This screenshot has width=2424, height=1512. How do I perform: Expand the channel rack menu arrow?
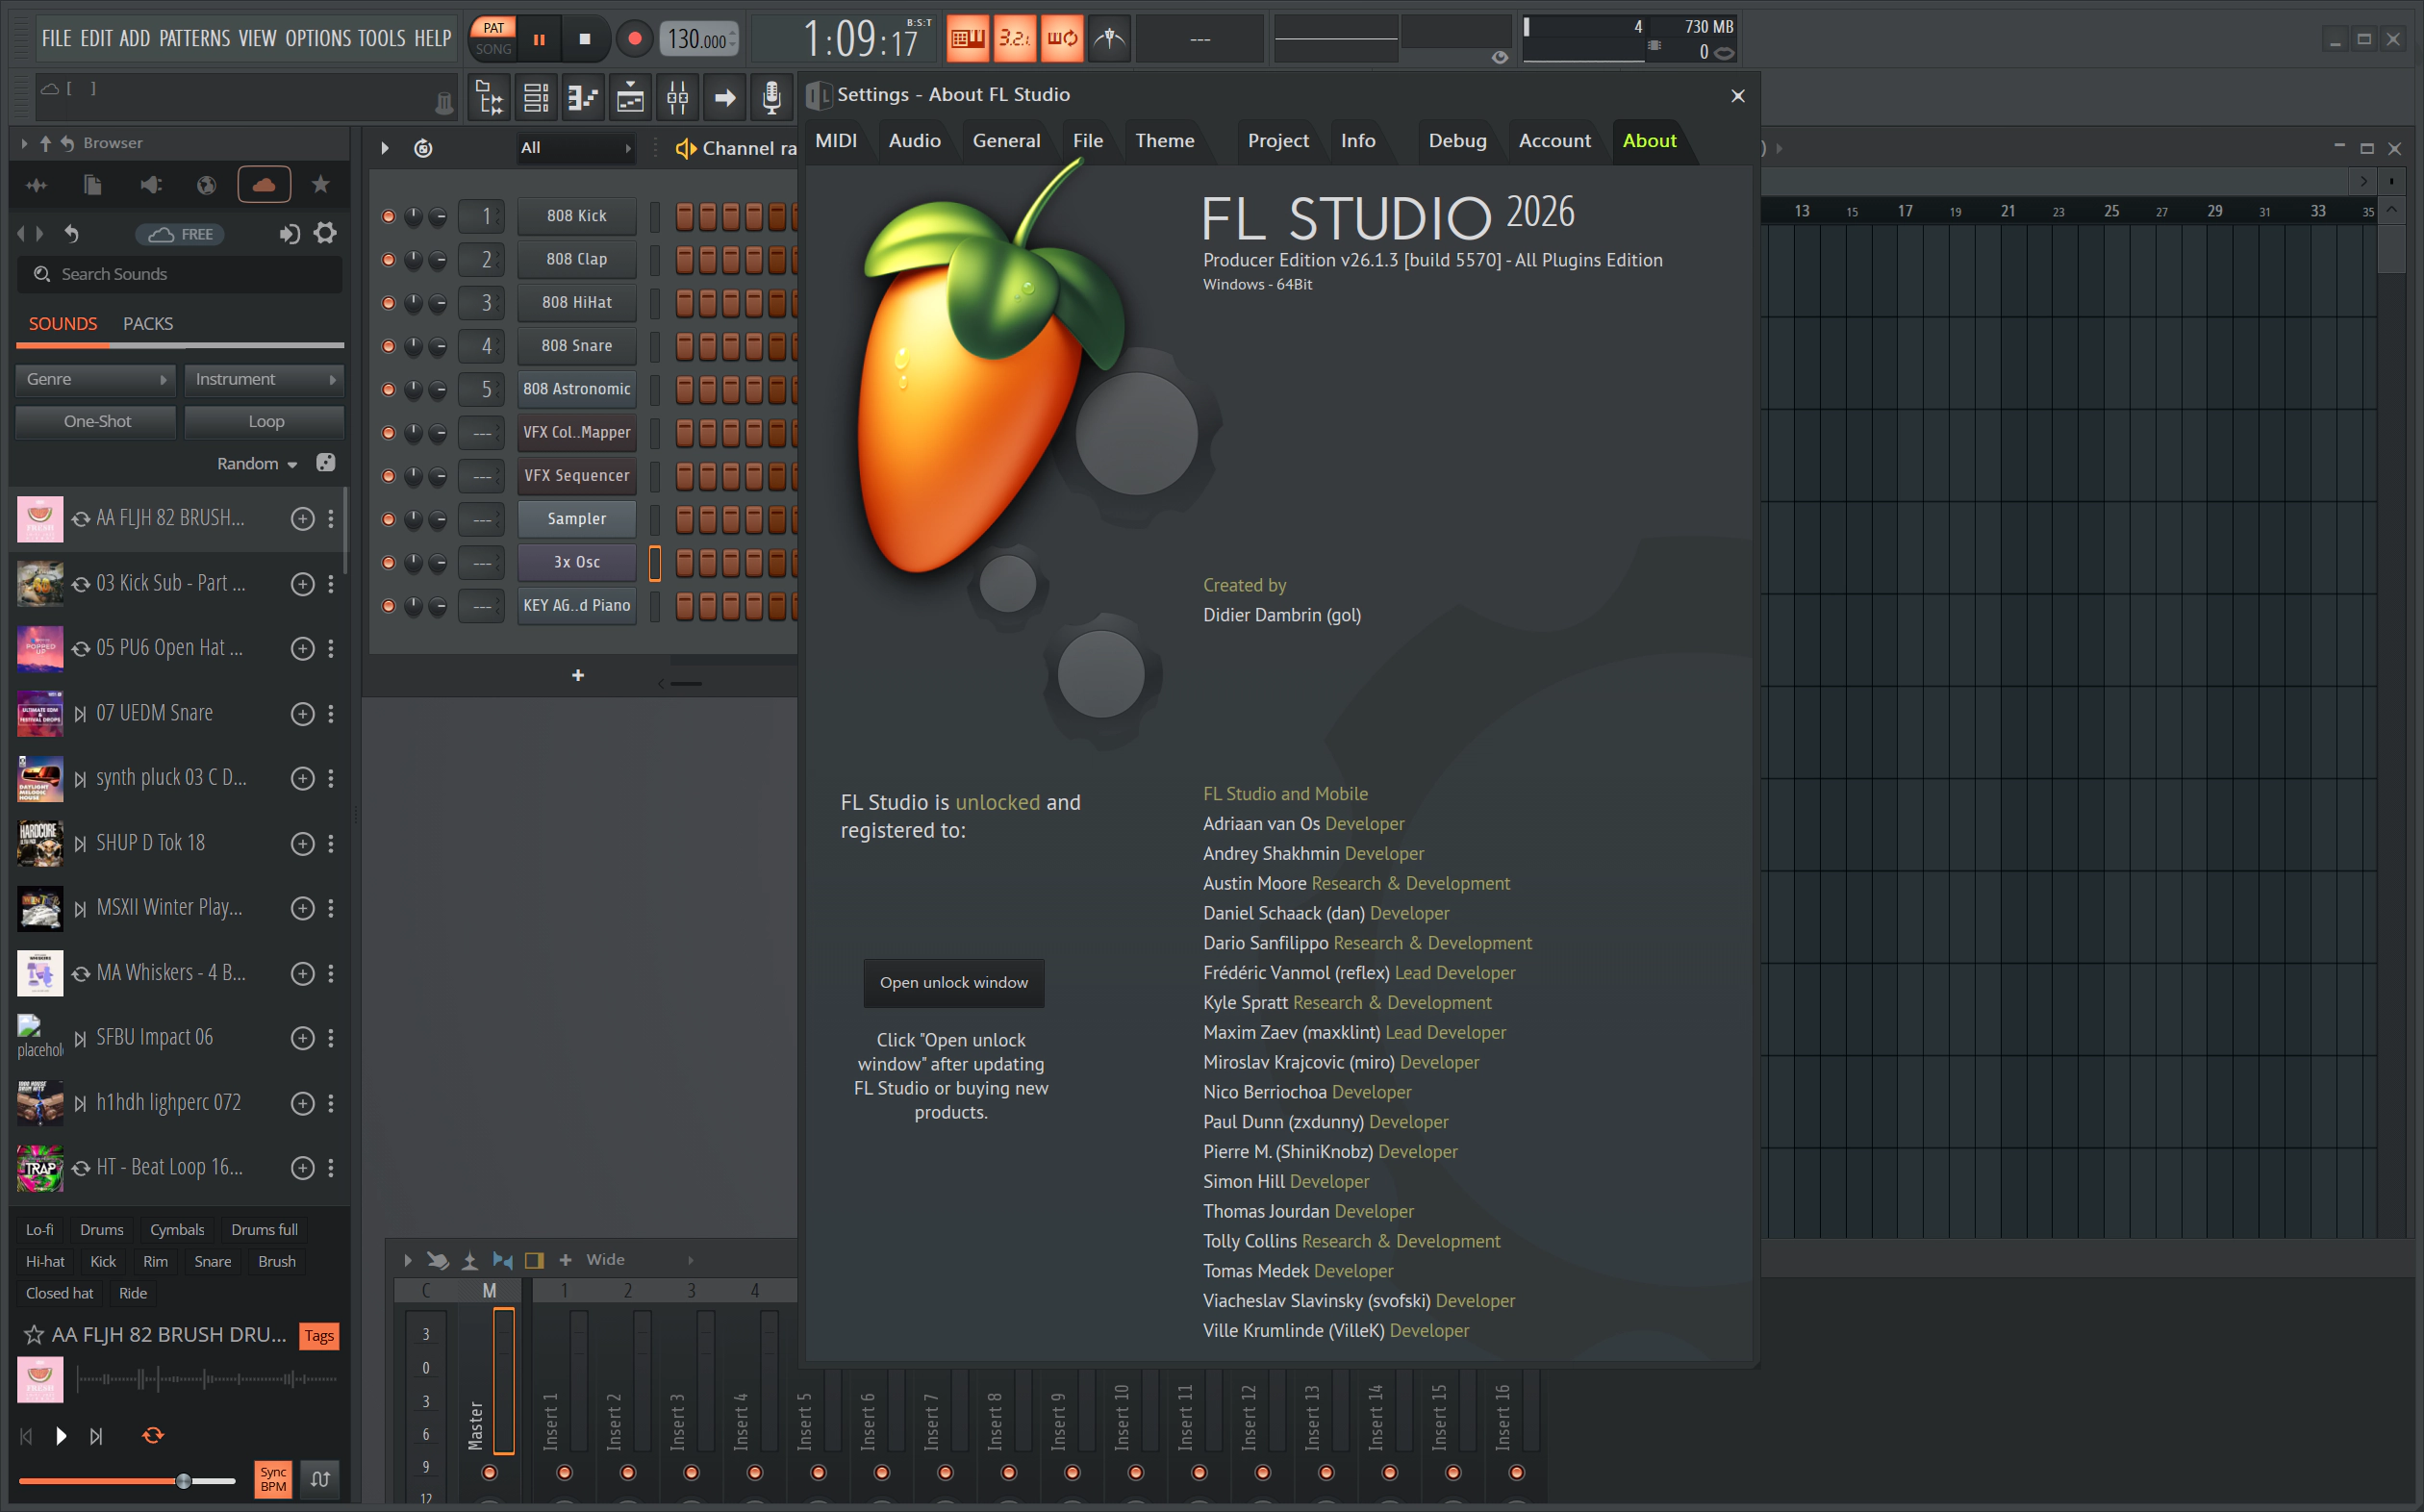click(x=385, y=148)
